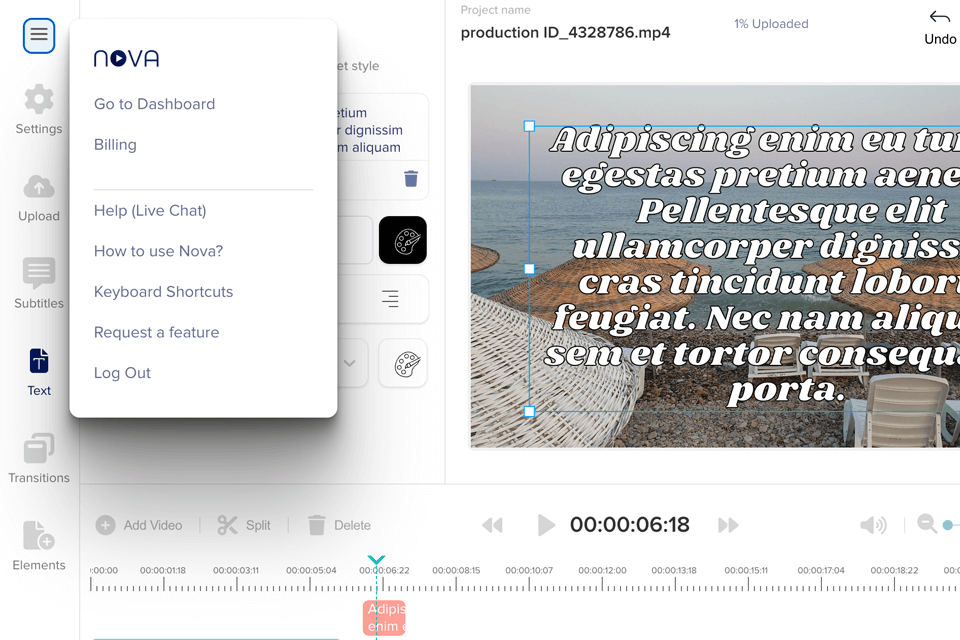Delete the text style with trash icon
The image size is (960, 640).
411,178
